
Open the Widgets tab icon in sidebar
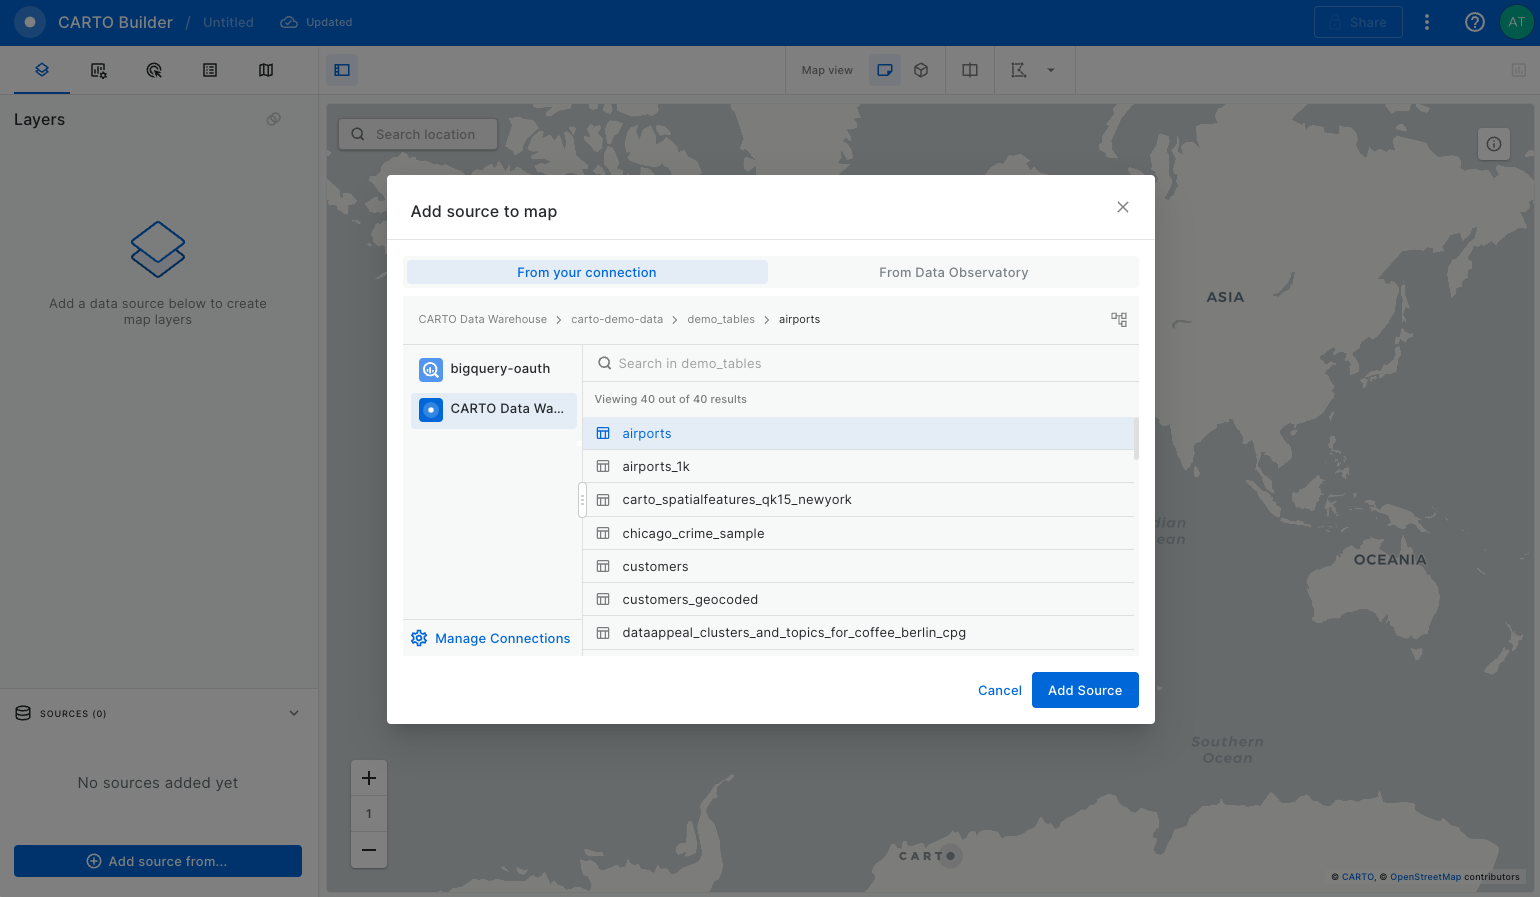point(98,70)
